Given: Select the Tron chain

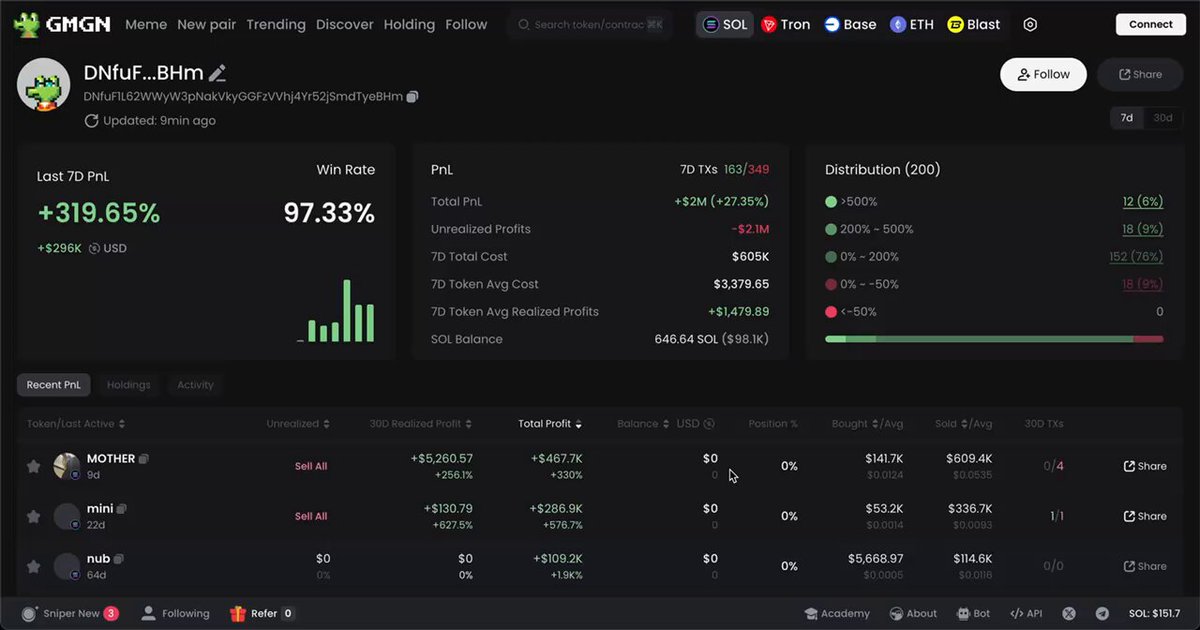Looking at the screenshot, I should click(x=785, y=25).
